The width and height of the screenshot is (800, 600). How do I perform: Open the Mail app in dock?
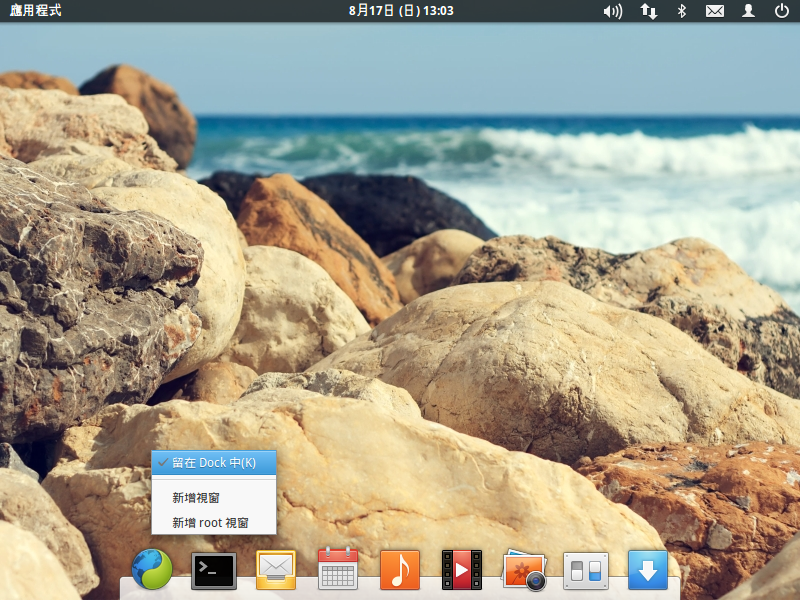[x=276, y=569]
